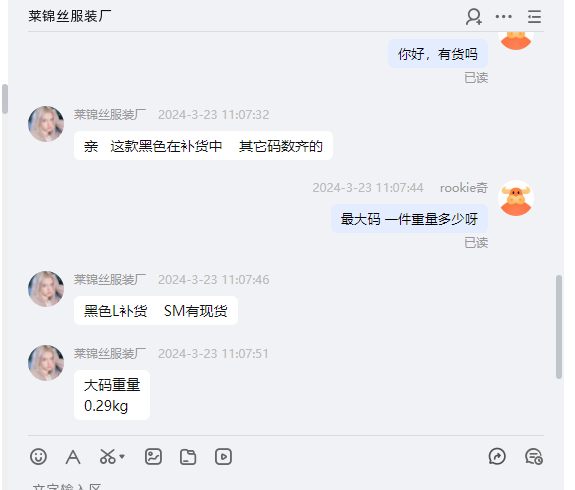Open text font formatting (A icon)
Viewport: 575px width, 490px height.
73,457
